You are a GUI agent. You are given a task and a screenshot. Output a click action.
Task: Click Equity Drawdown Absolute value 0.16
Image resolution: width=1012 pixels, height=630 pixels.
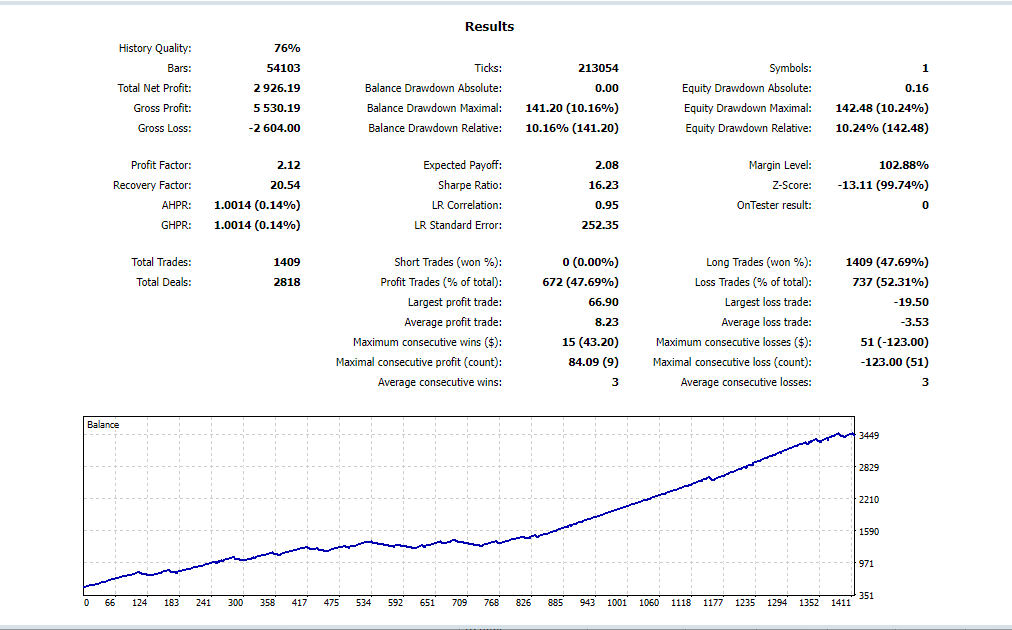point(916,88)
